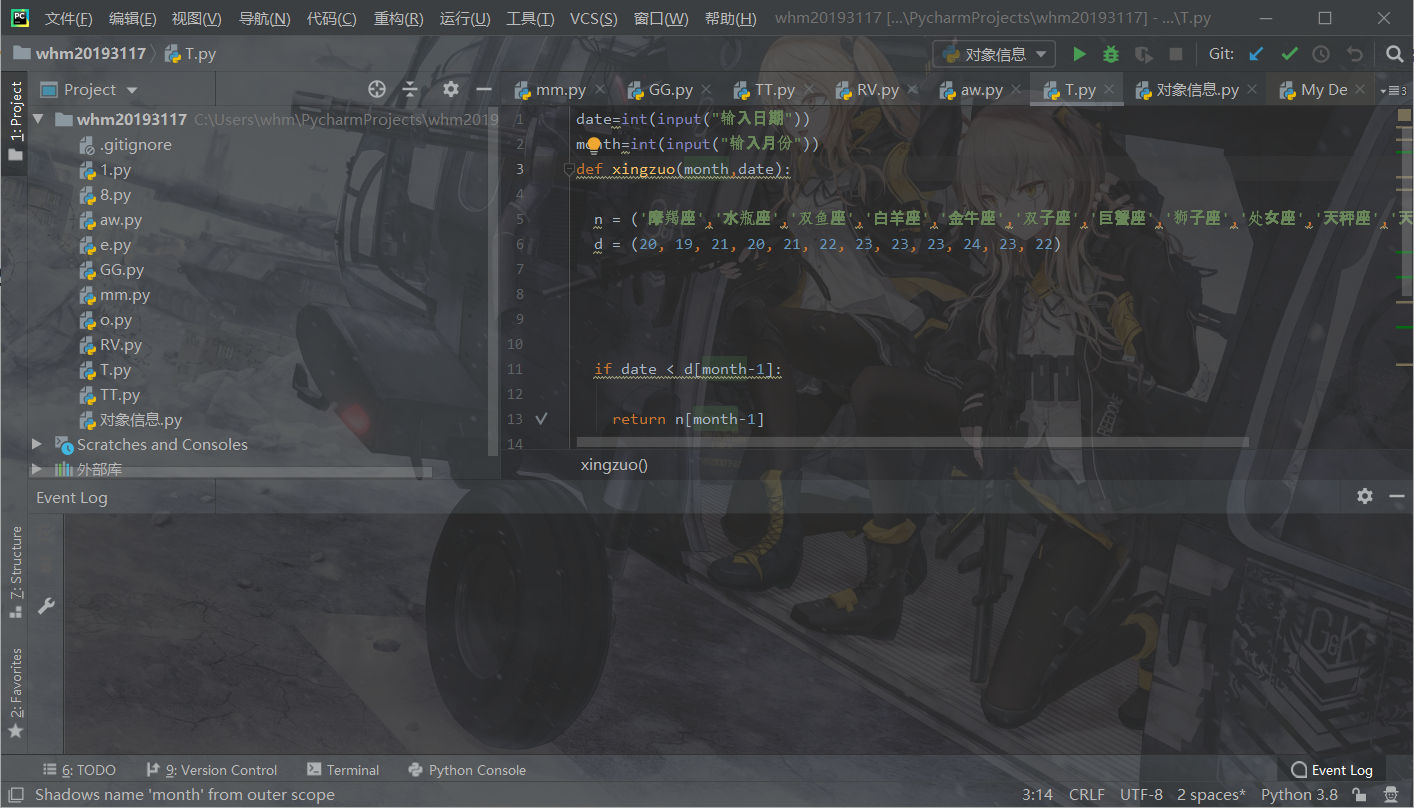Open the Python Console tool window
1414x808 pixels.
pos(467,770)
